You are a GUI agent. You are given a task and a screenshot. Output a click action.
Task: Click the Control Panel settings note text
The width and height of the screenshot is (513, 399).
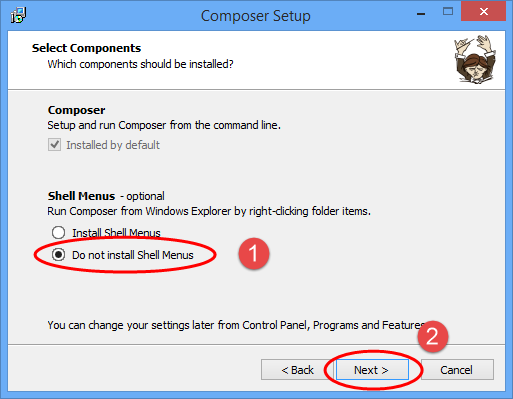(x=236, y=325)
